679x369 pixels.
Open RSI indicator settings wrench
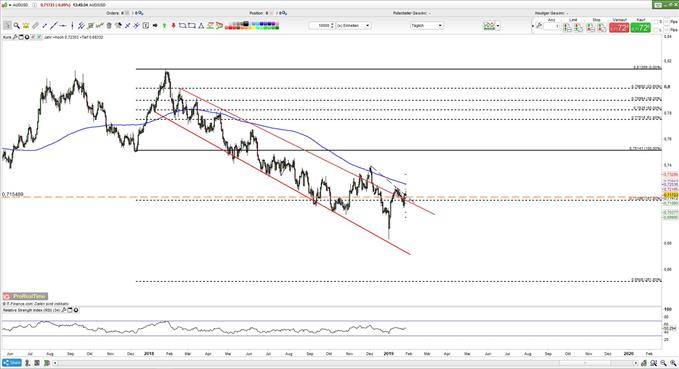tap(64, 310)
